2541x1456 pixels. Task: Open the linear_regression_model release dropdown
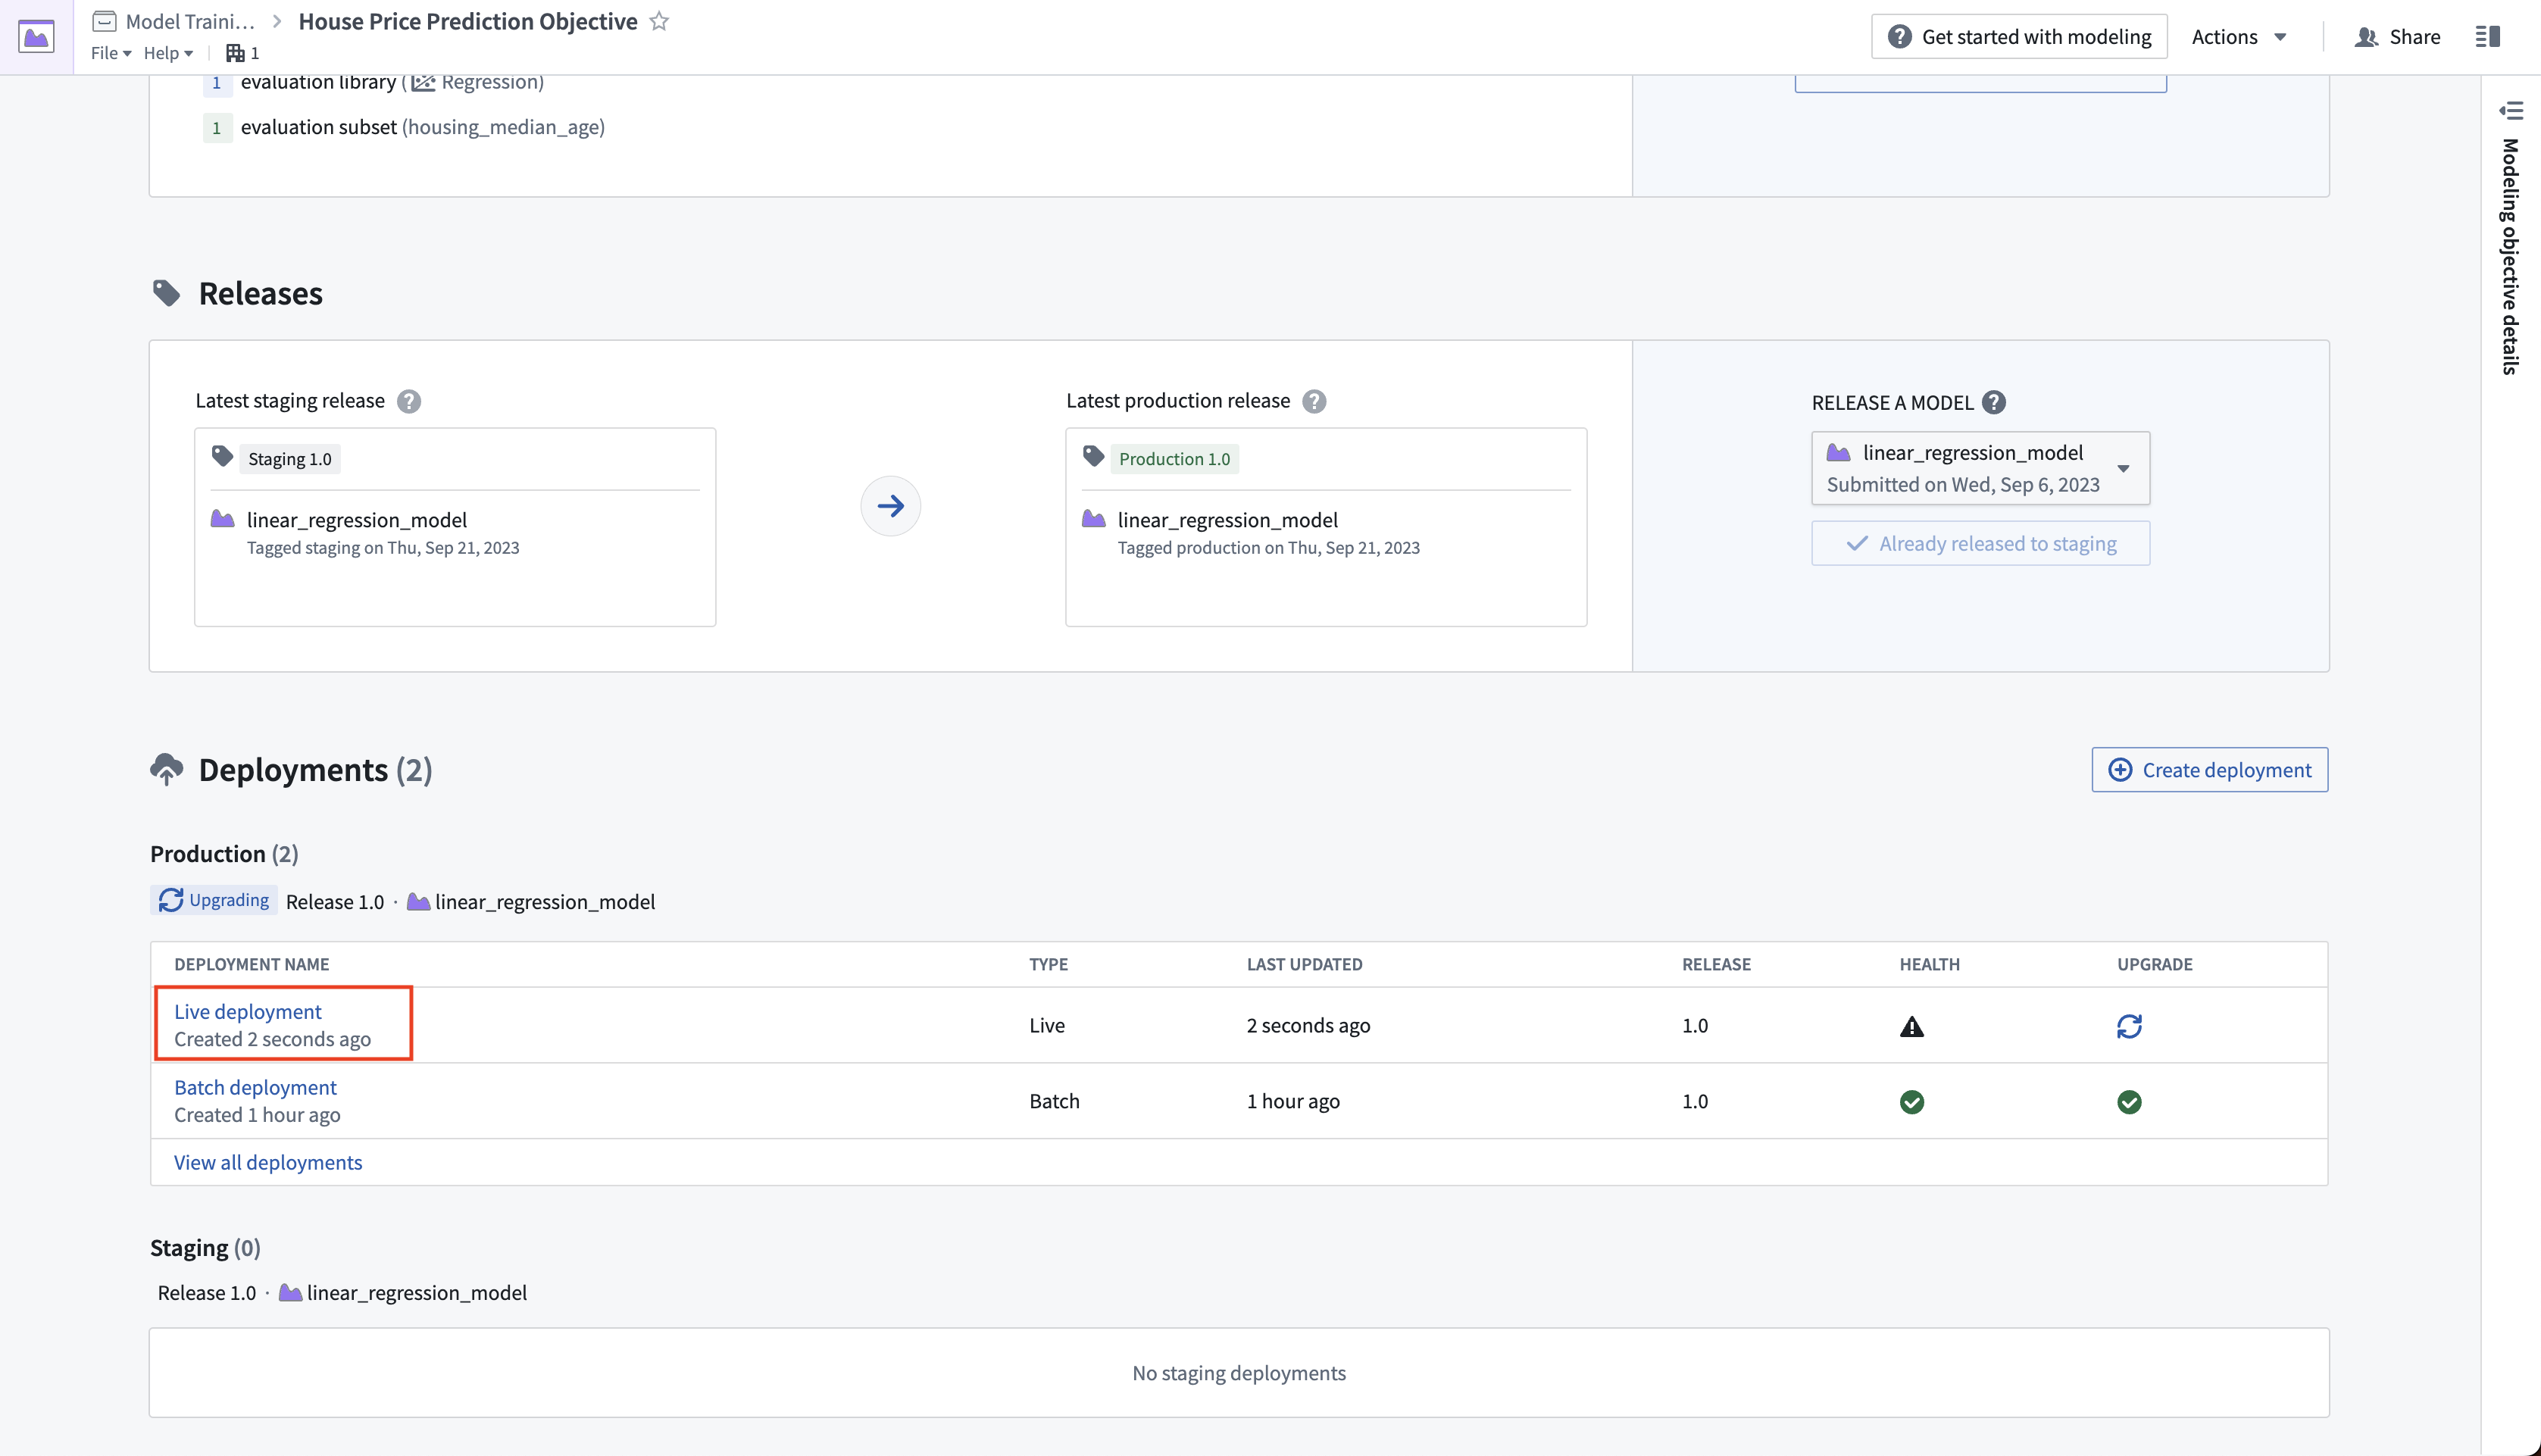(1980, 468)
